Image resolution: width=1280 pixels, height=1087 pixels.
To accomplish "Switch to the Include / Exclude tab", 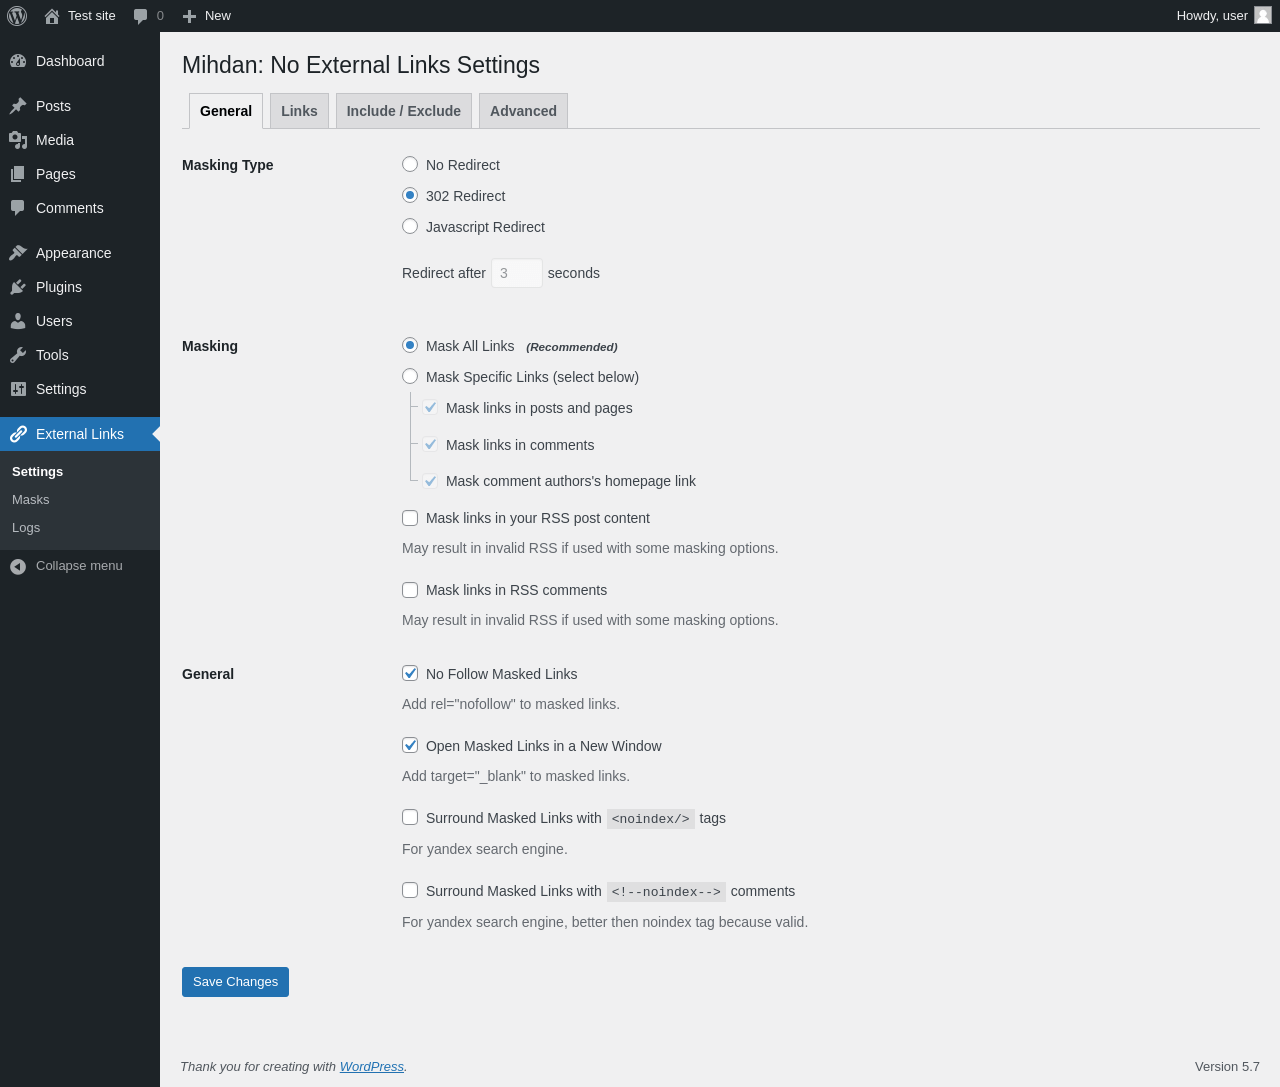I will click(403, 111).
